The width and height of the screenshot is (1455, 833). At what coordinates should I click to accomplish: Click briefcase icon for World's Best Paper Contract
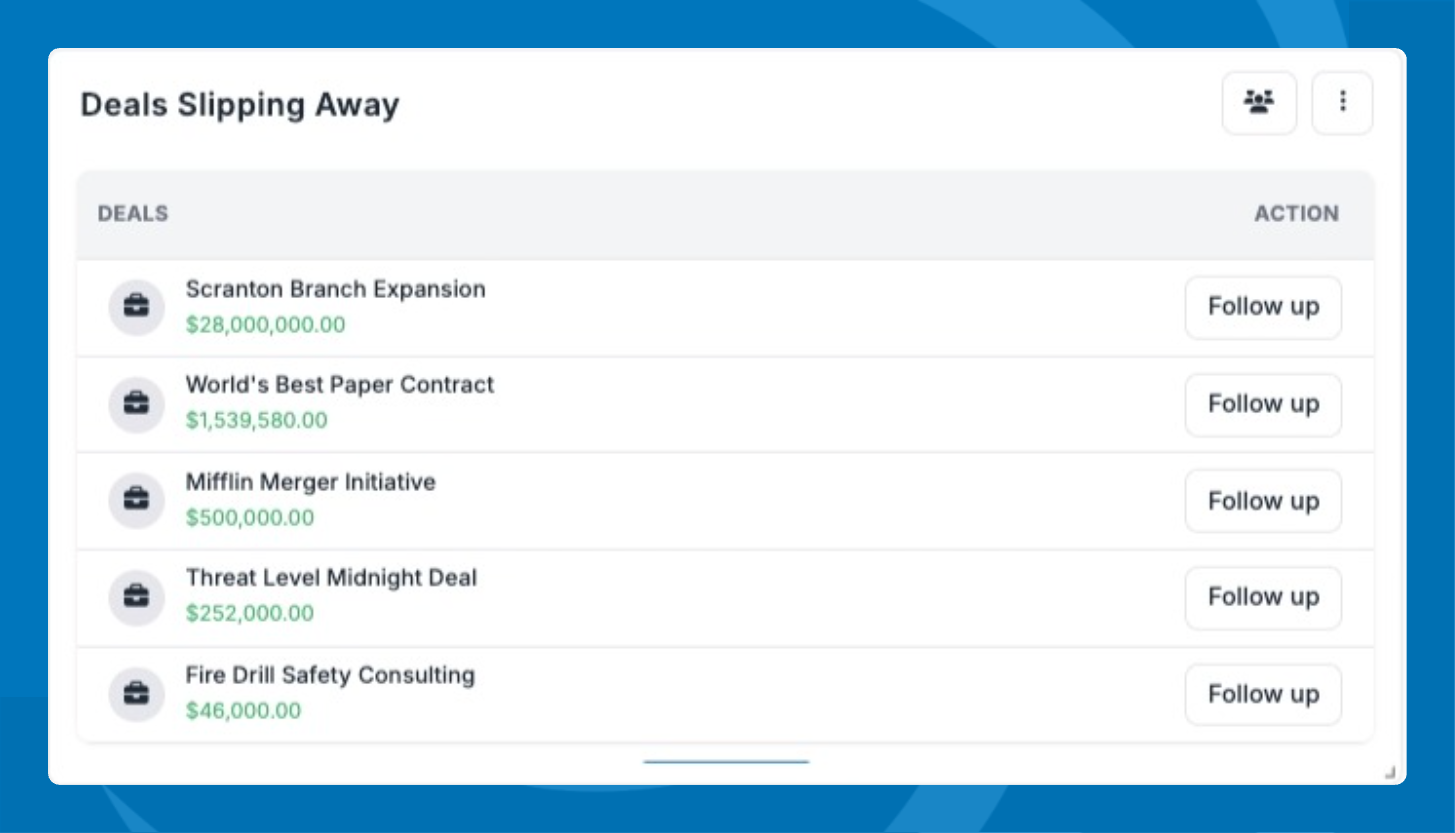tap(136, 404)
